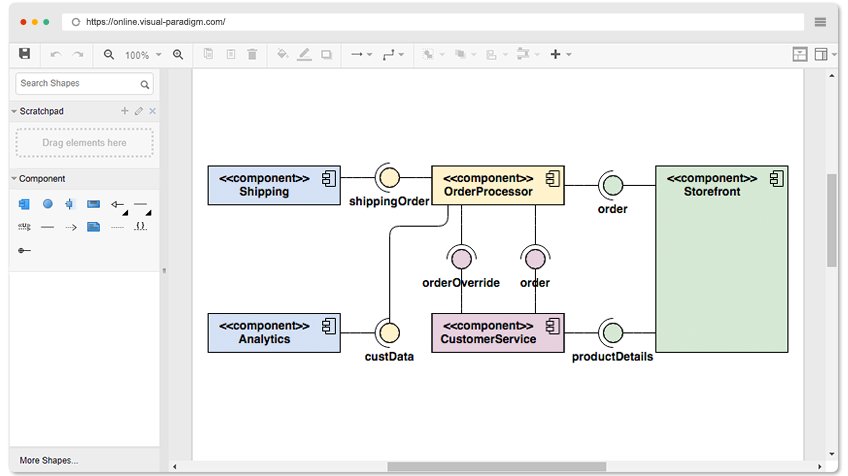Open the zoom percentage dropdown

pos(143,55)
